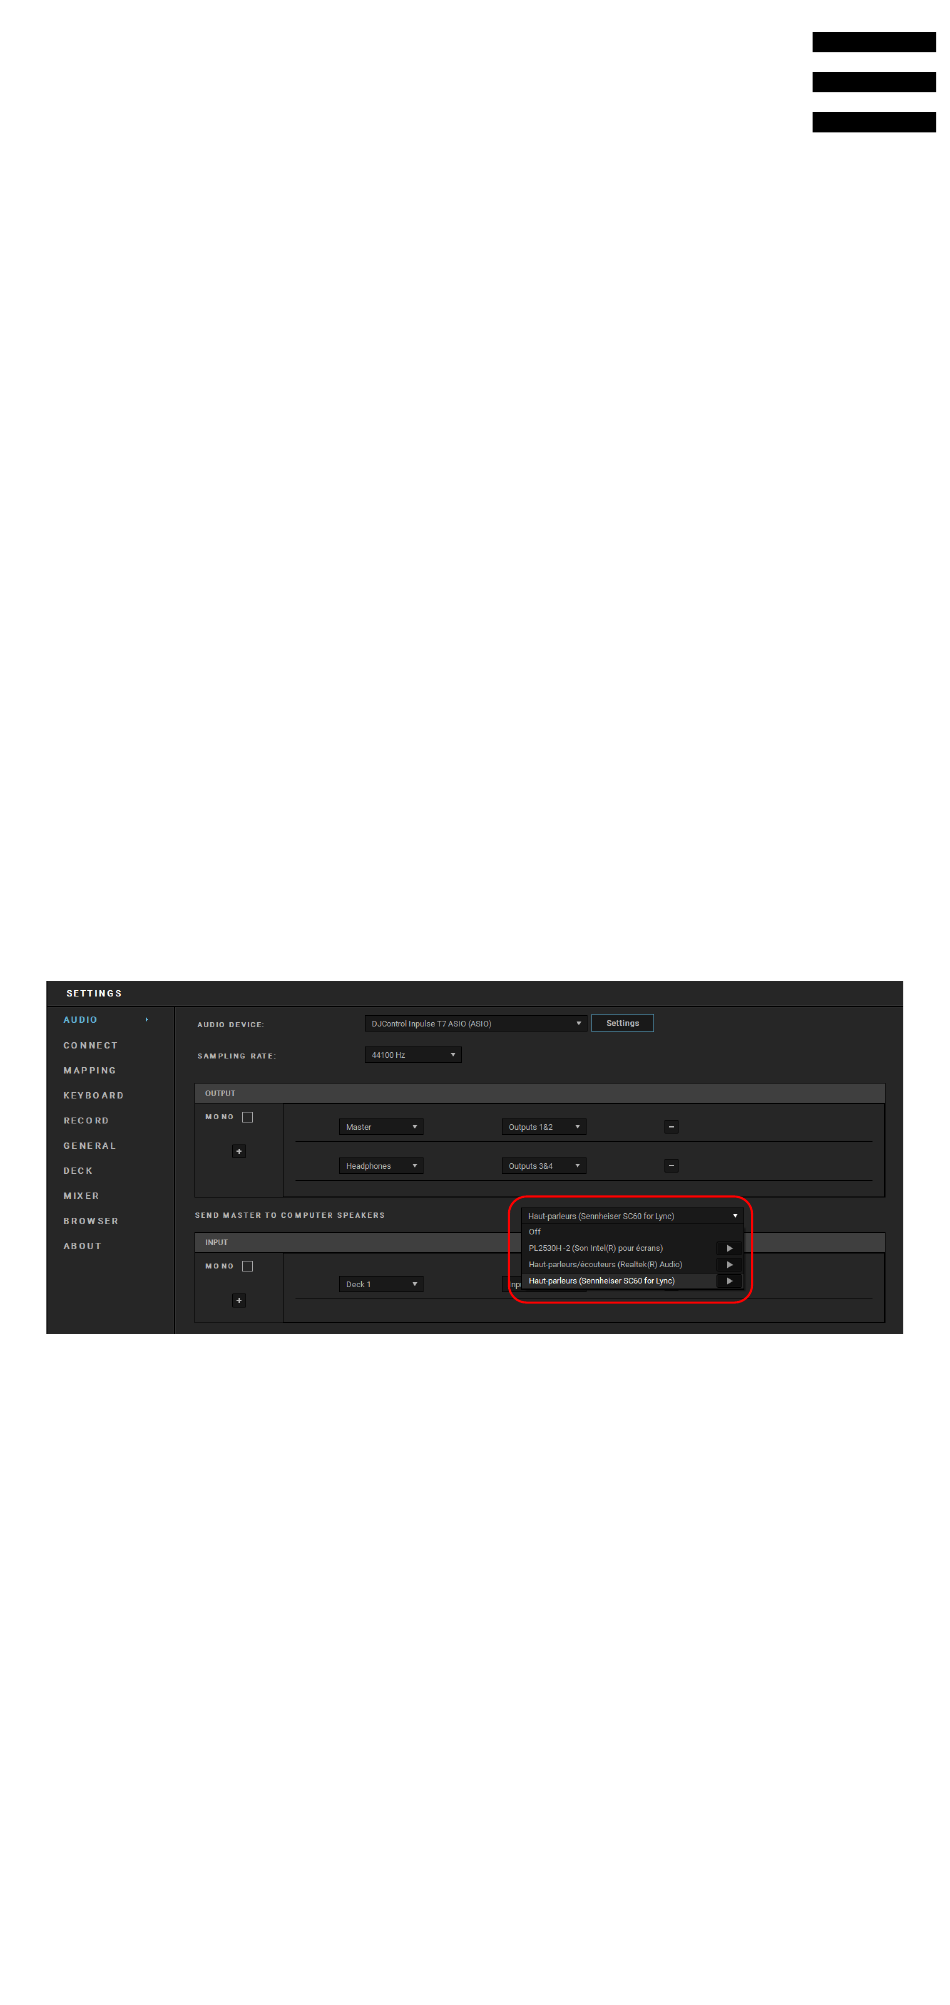Remove the Master output row
This screenshot has width=950, height=2005.
coord(672,1127)
